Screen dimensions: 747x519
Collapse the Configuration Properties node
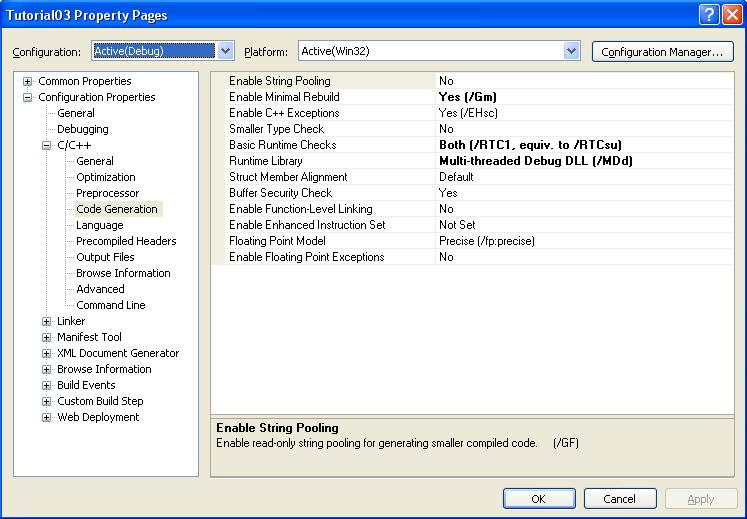pyautogui.click(x=28, y=98)
